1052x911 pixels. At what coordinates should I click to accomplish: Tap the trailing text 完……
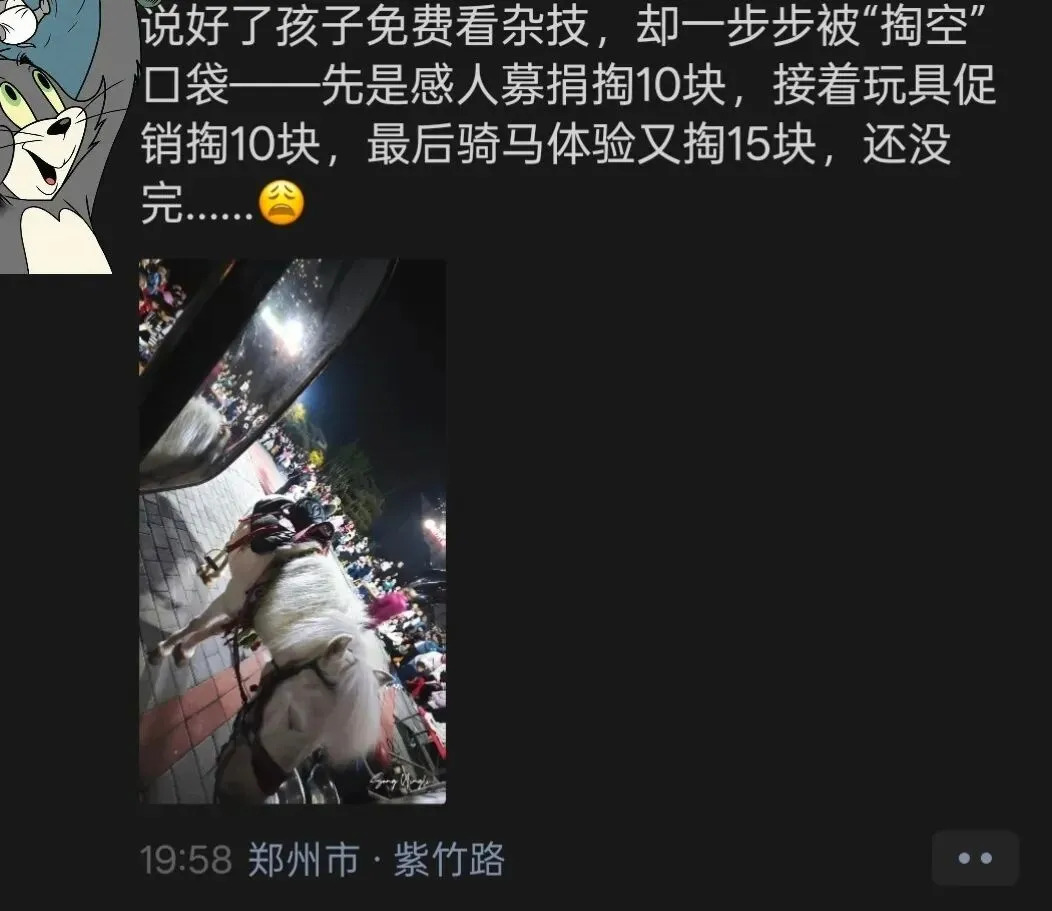[197, 203]
